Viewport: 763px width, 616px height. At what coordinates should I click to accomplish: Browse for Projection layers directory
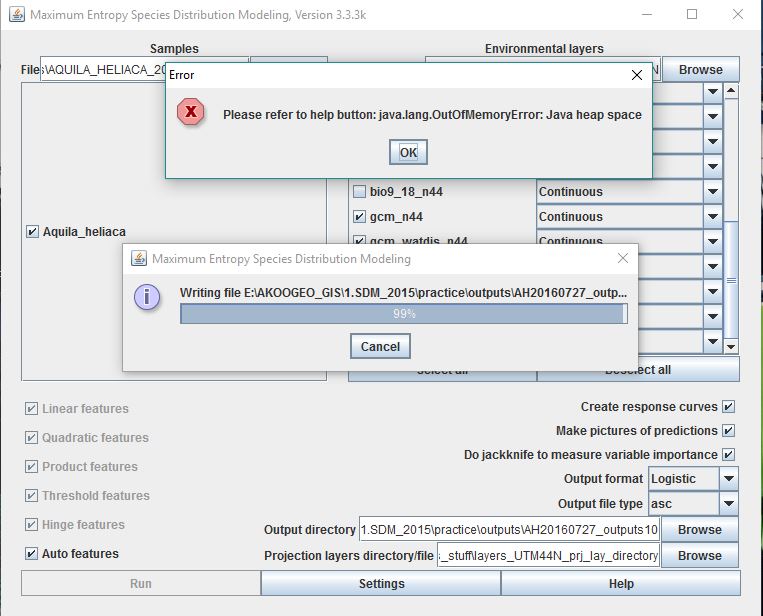(700, 555)
